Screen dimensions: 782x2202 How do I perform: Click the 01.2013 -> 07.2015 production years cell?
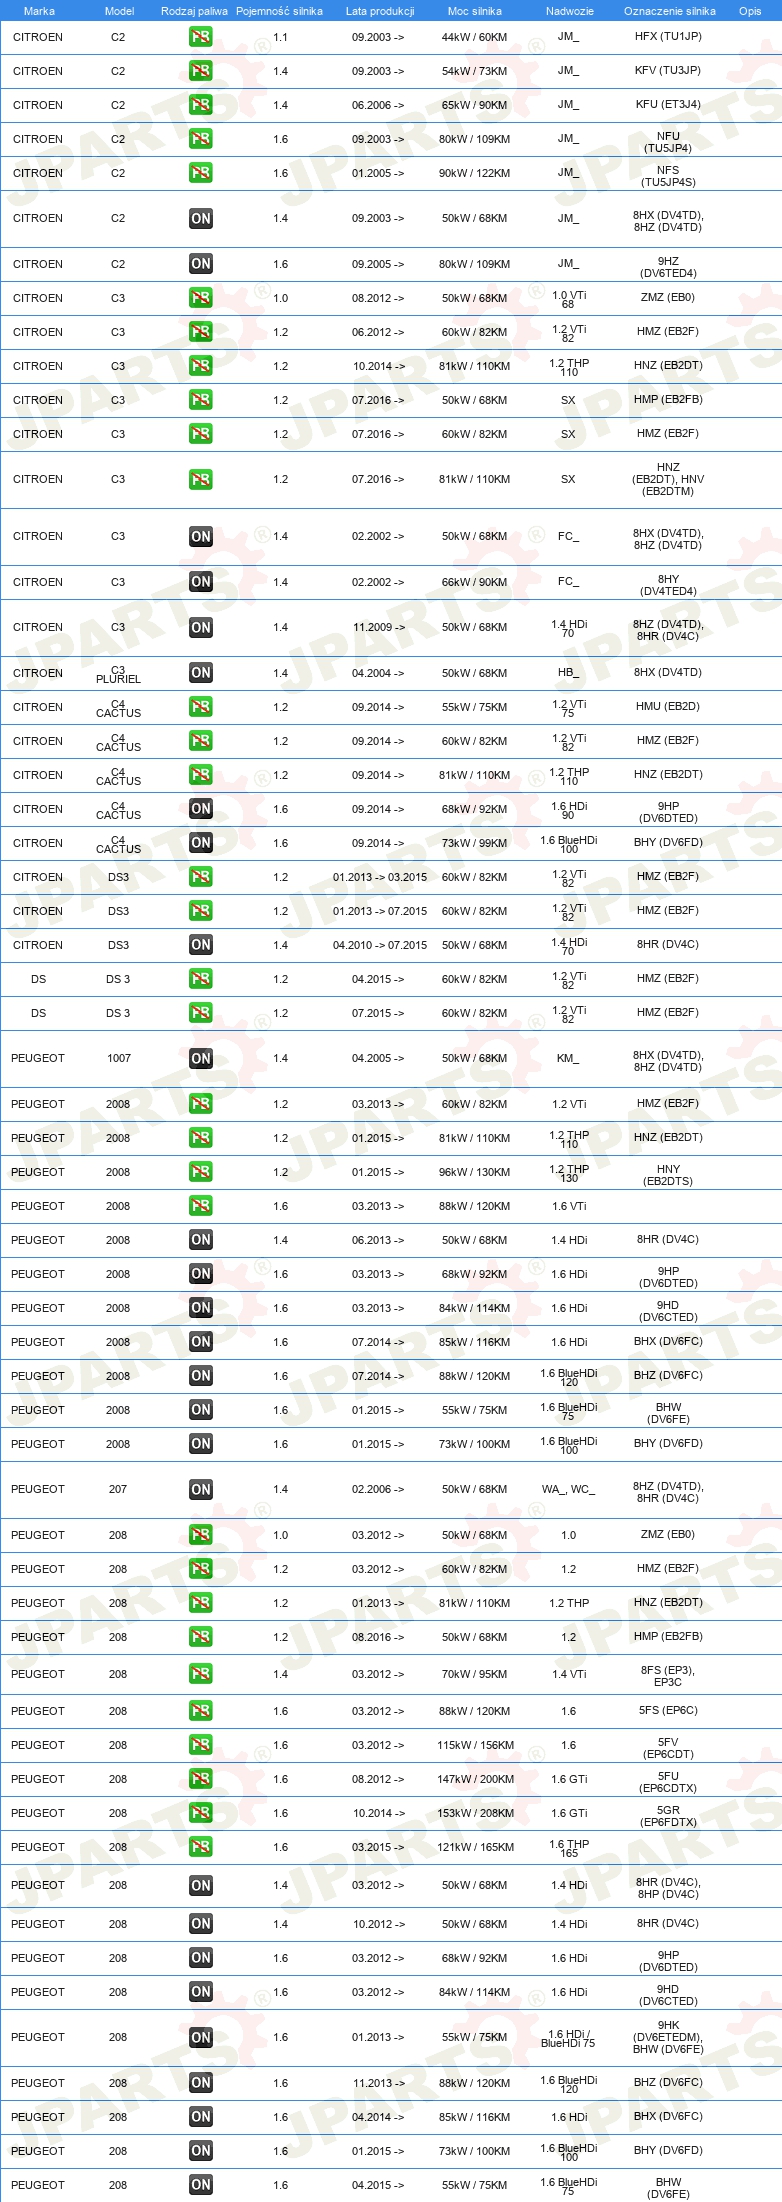click(380, 911)
